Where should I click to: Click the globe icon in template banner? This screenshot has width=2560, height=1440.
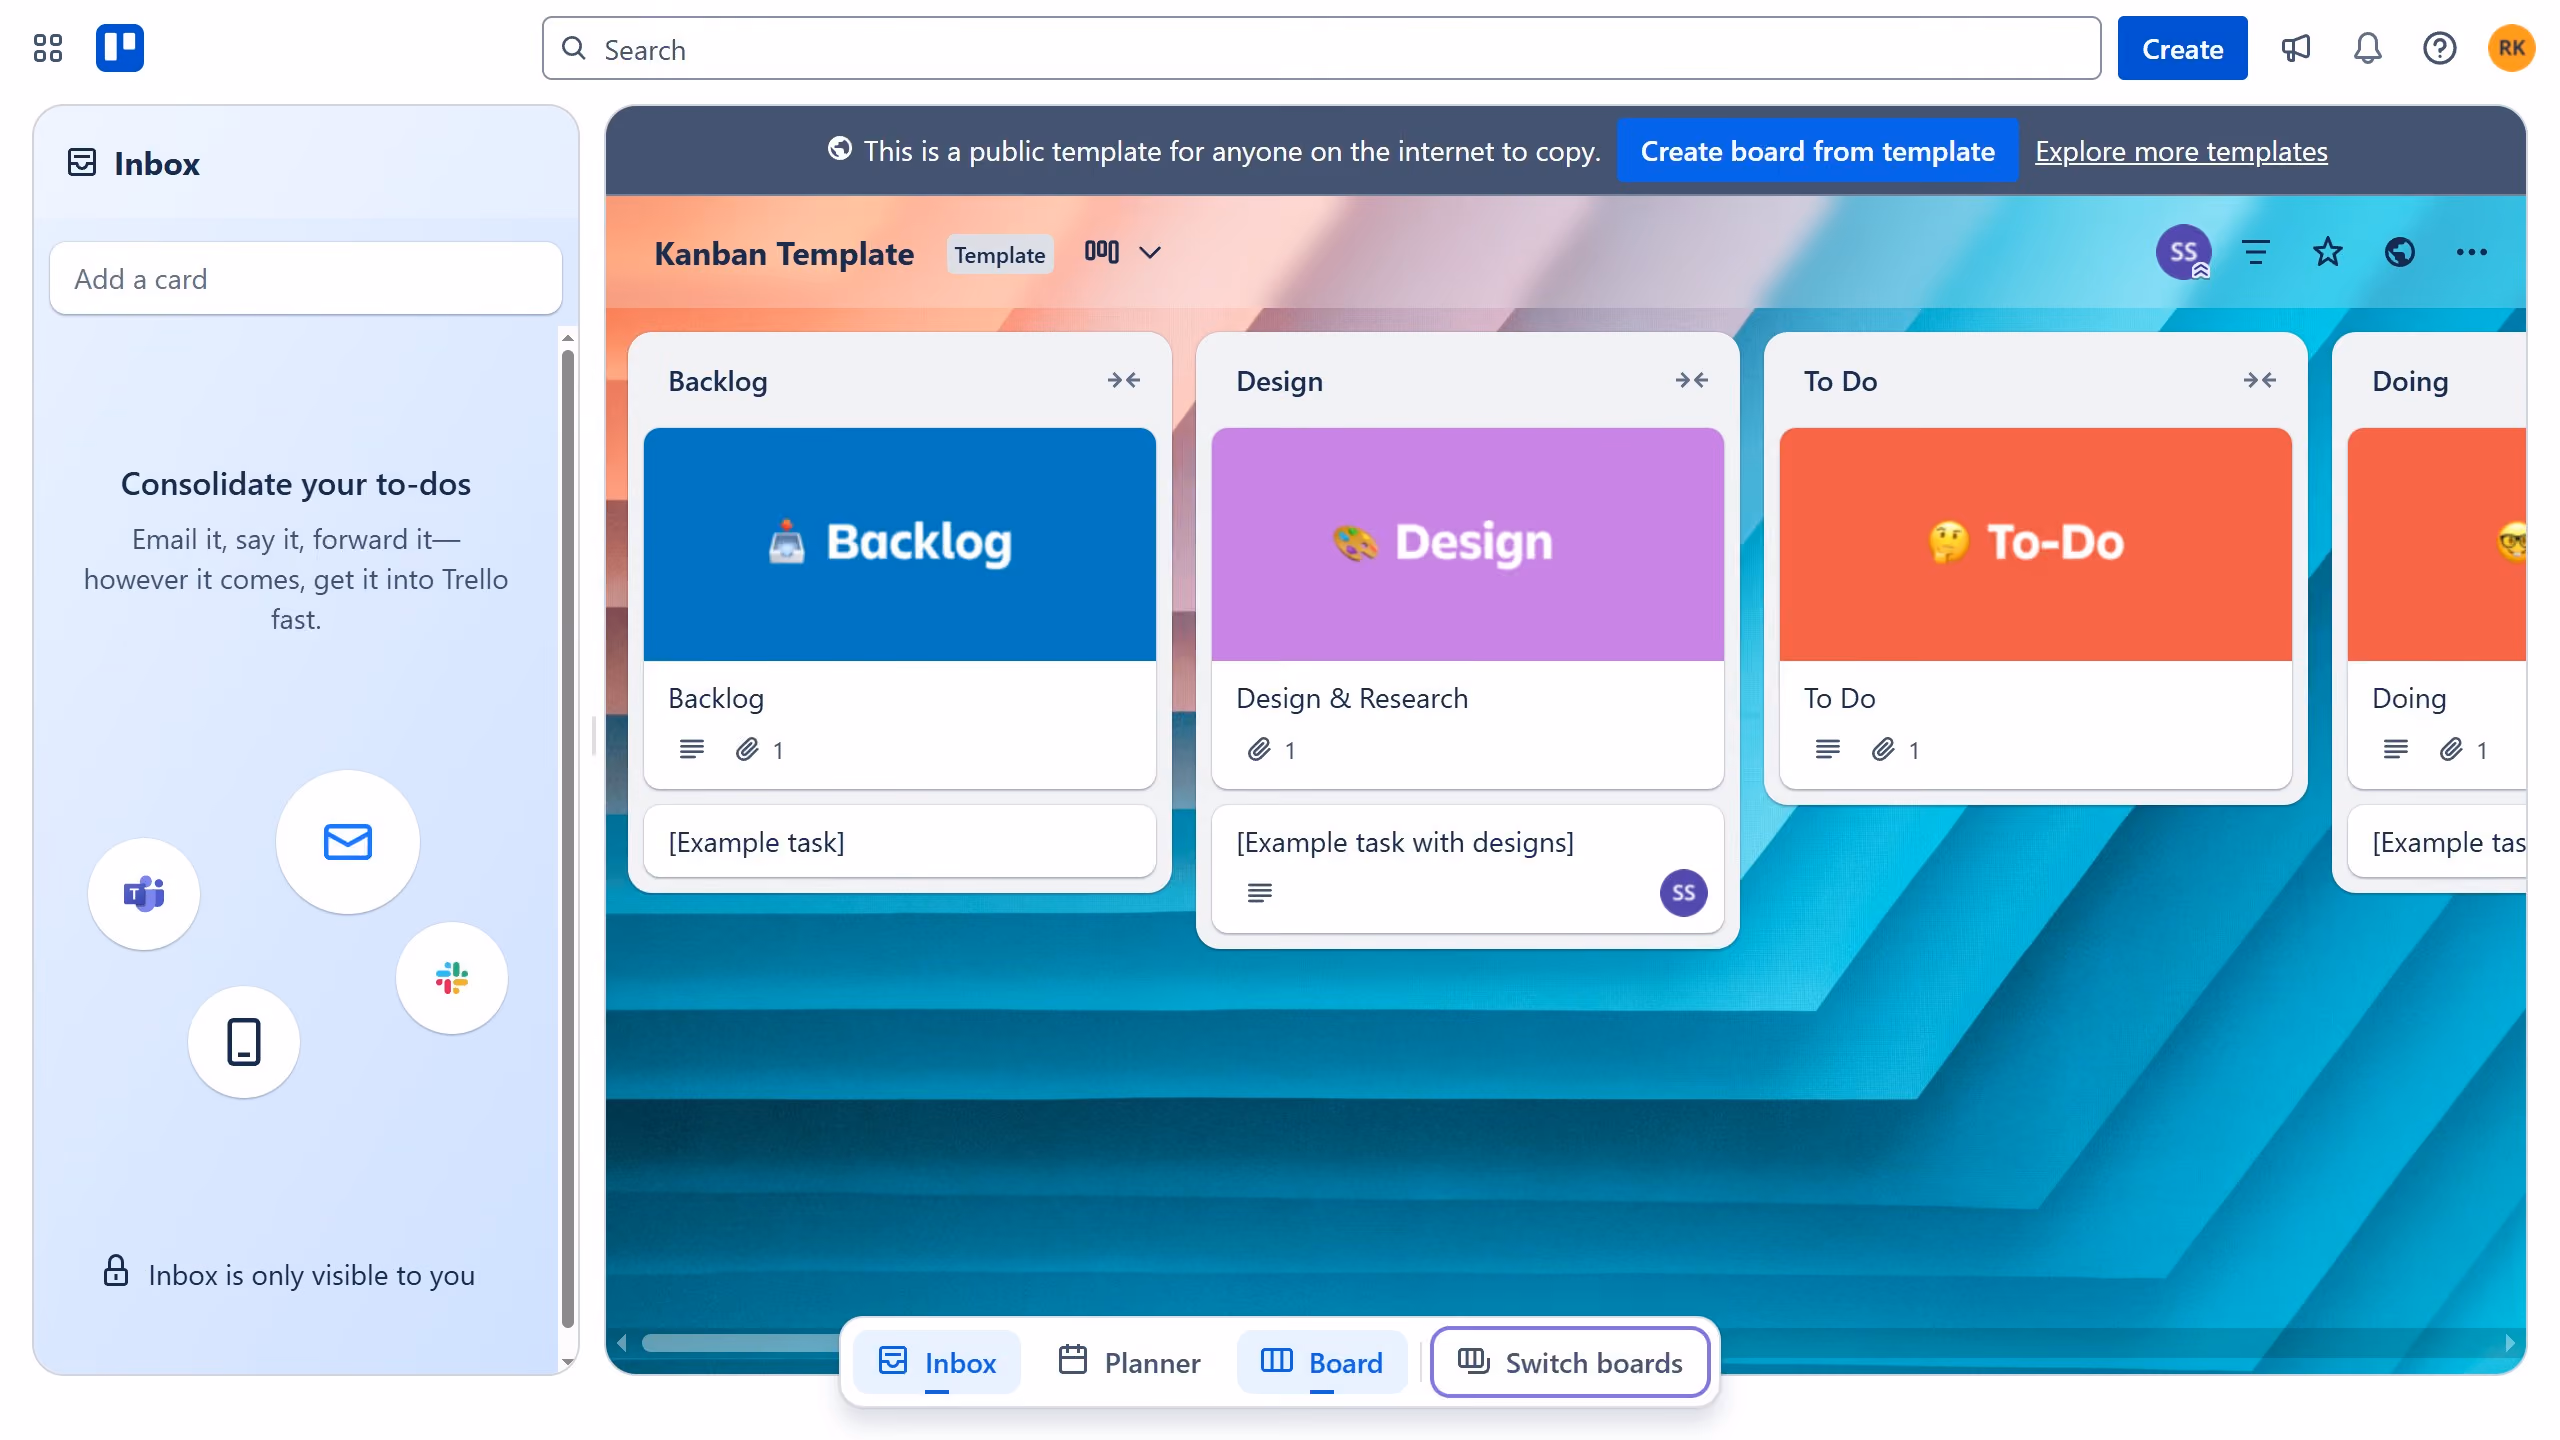(840, 149)
